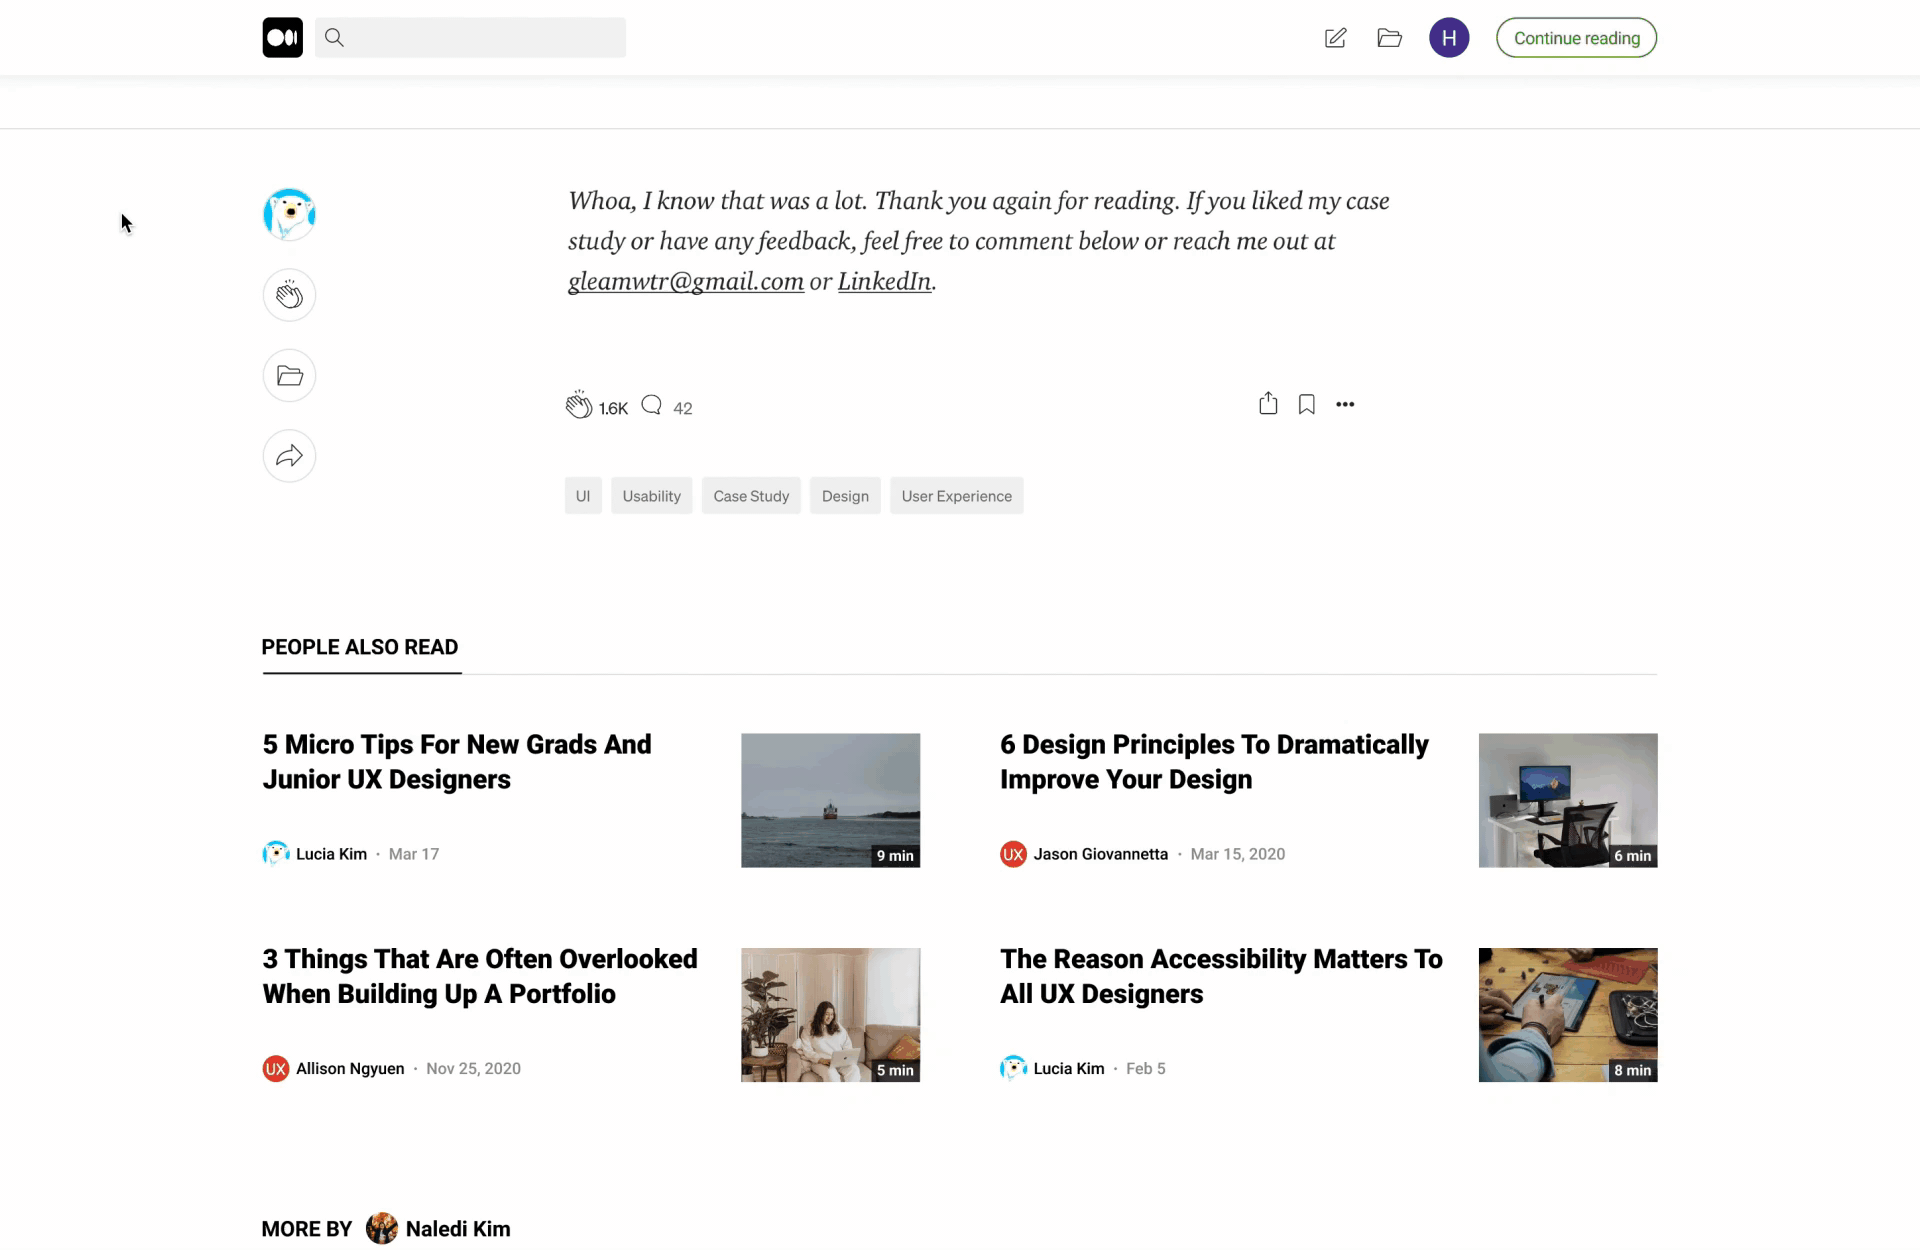This screenshot has height=1250, width=1920.
Task: Click Naledi Kim avatar in MORE BY
Action: (x=381, y=1228)
